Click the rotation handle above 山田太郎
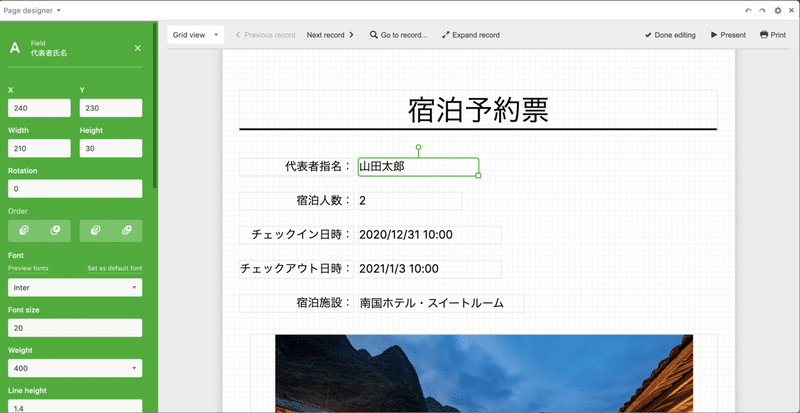 point(418,147)
